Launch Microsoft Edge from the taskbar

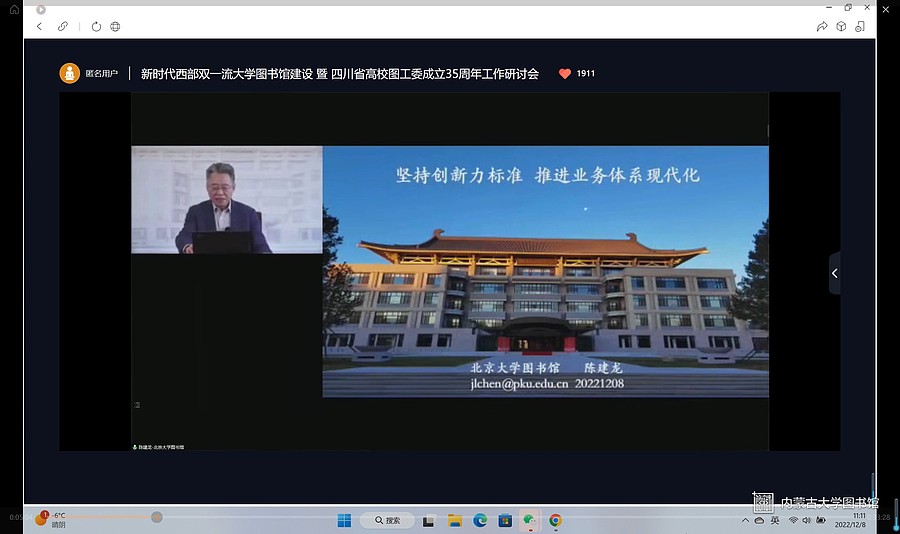tap(480, 520)
